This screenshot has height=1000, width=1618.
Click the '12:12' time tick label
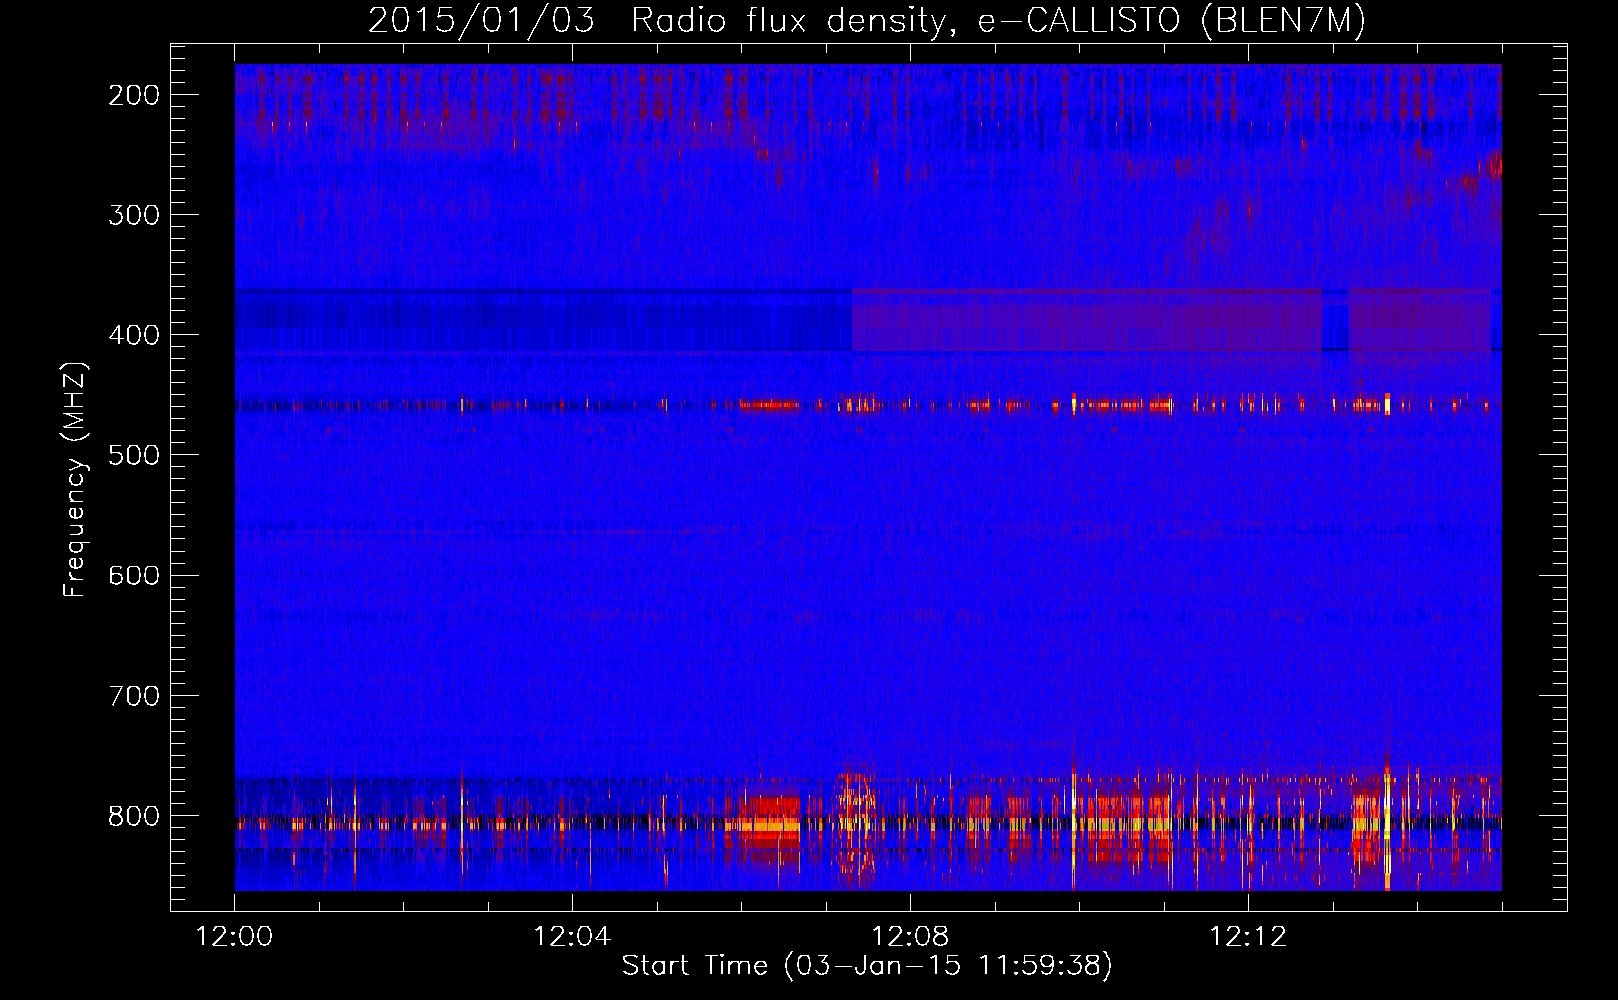(x=1248, y=937)
